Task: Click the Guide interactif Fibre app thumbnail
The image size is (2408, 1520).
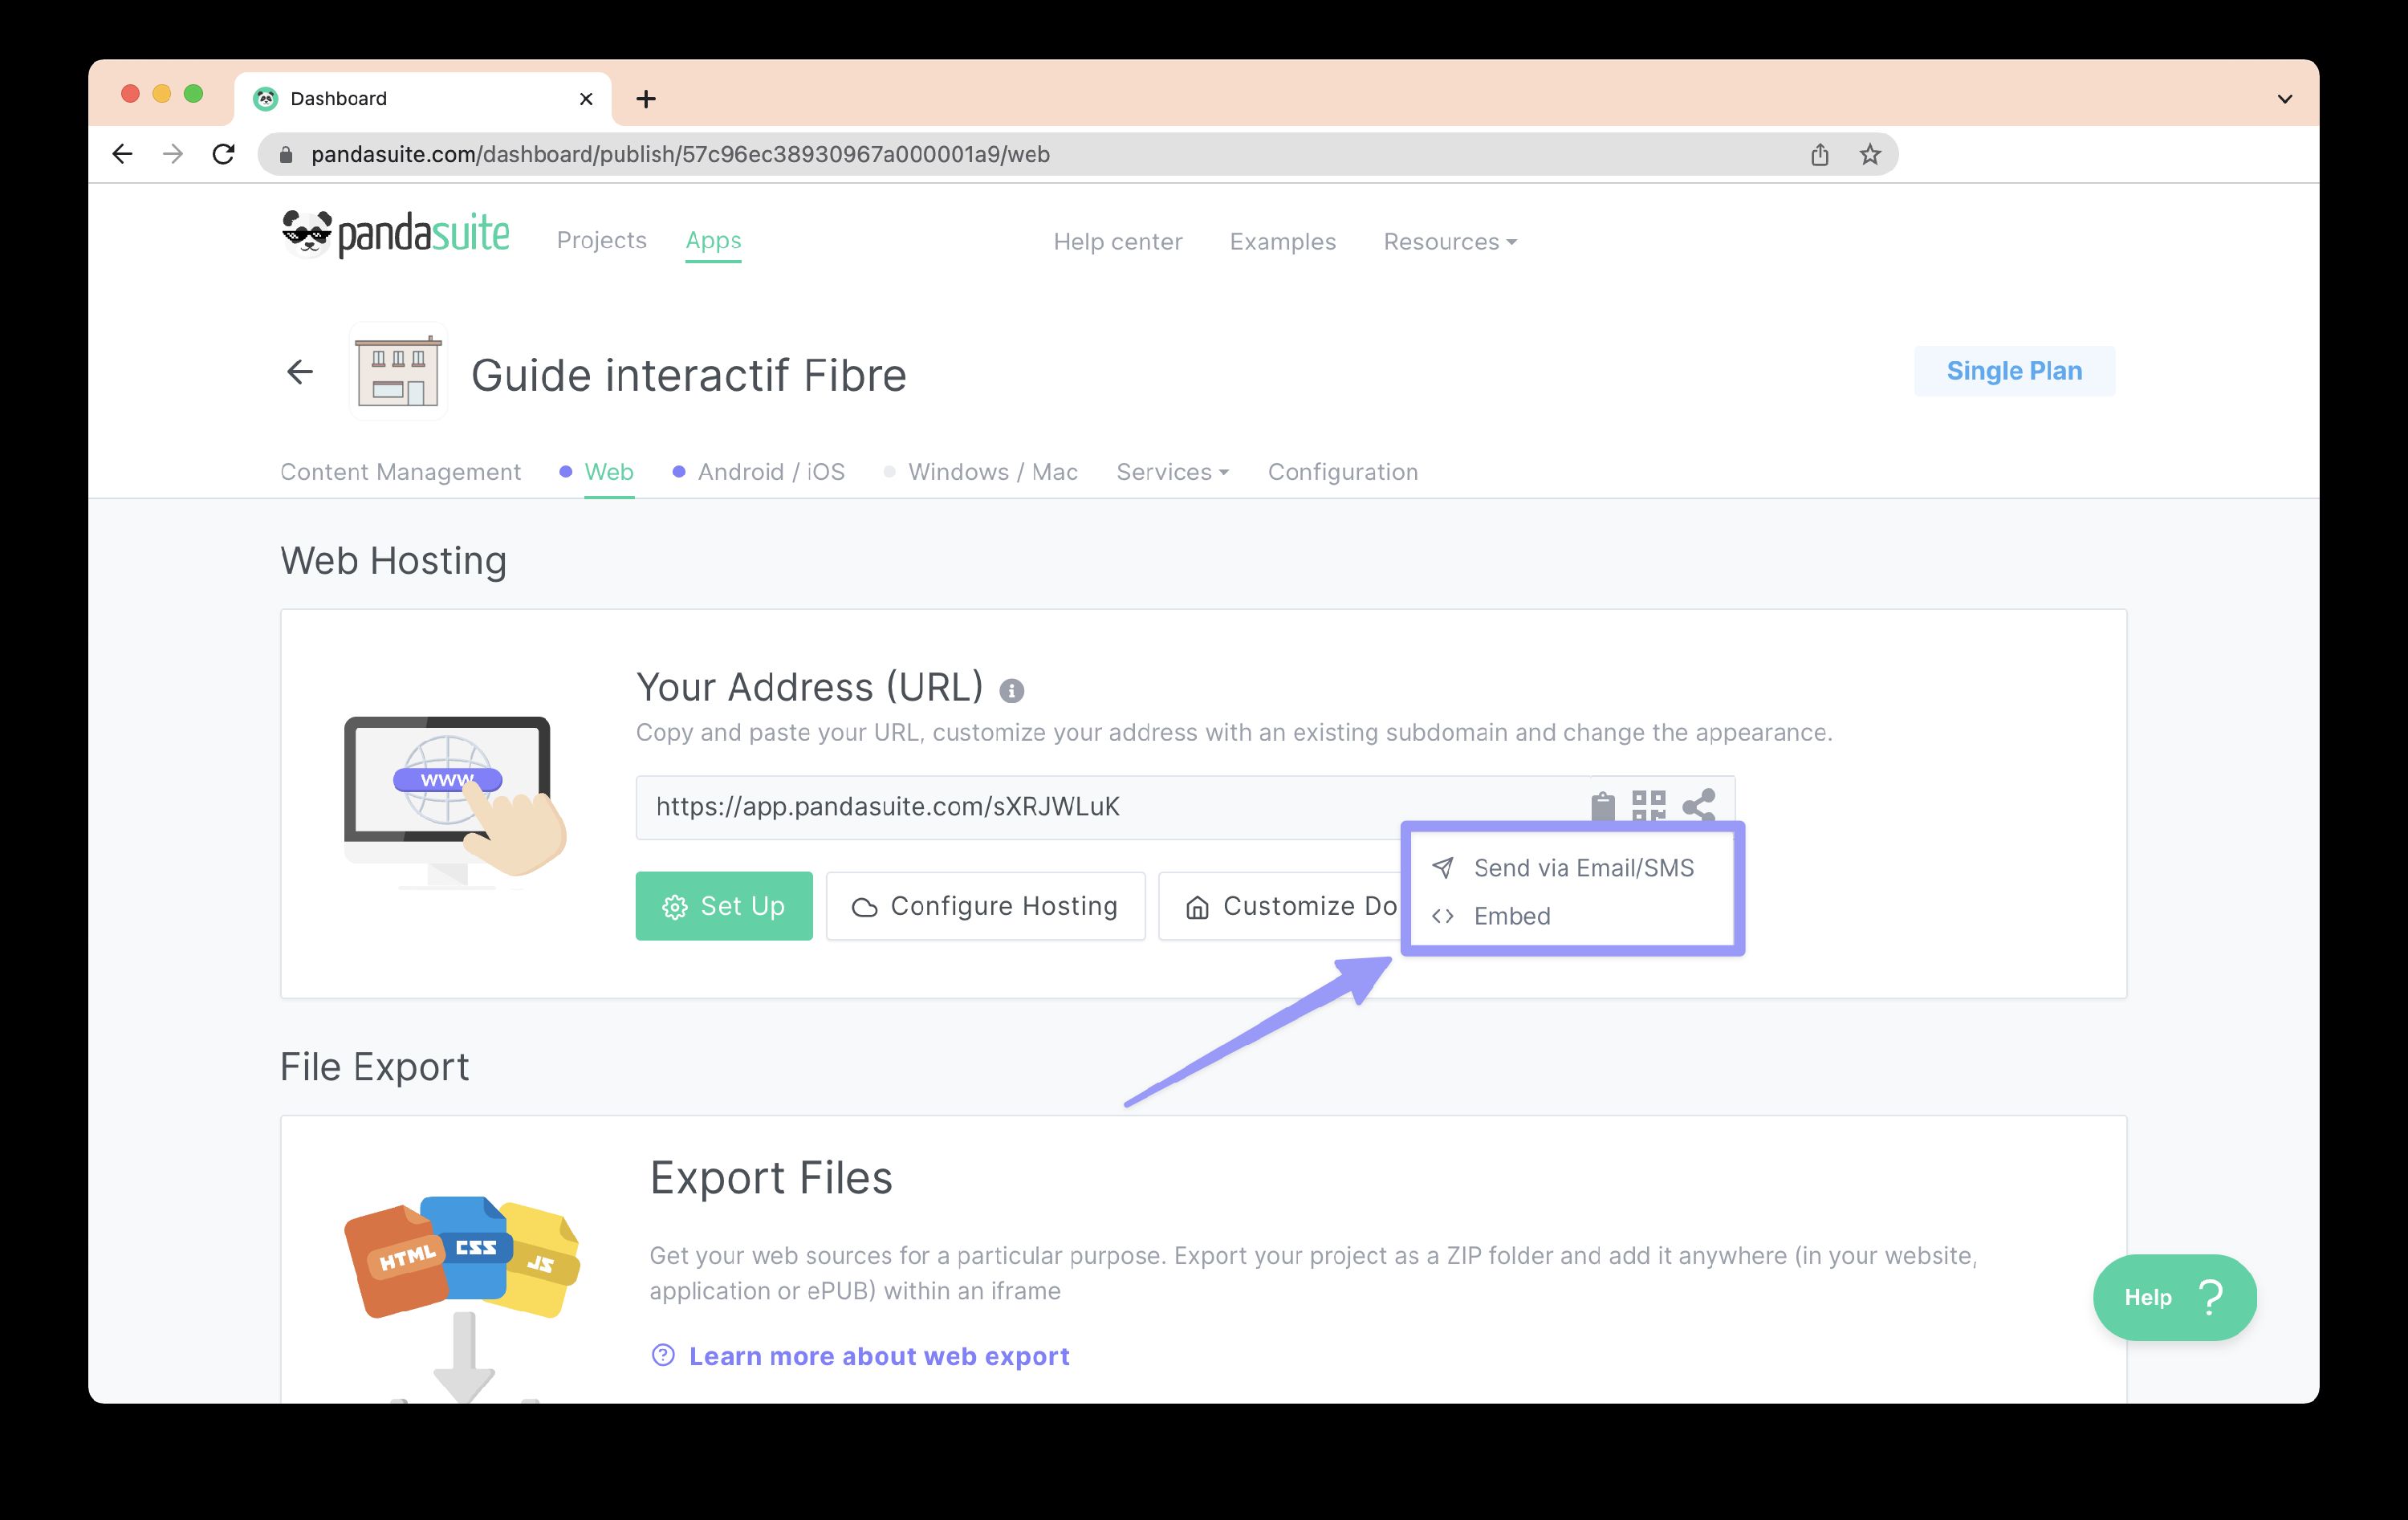Action: point(398,372)
